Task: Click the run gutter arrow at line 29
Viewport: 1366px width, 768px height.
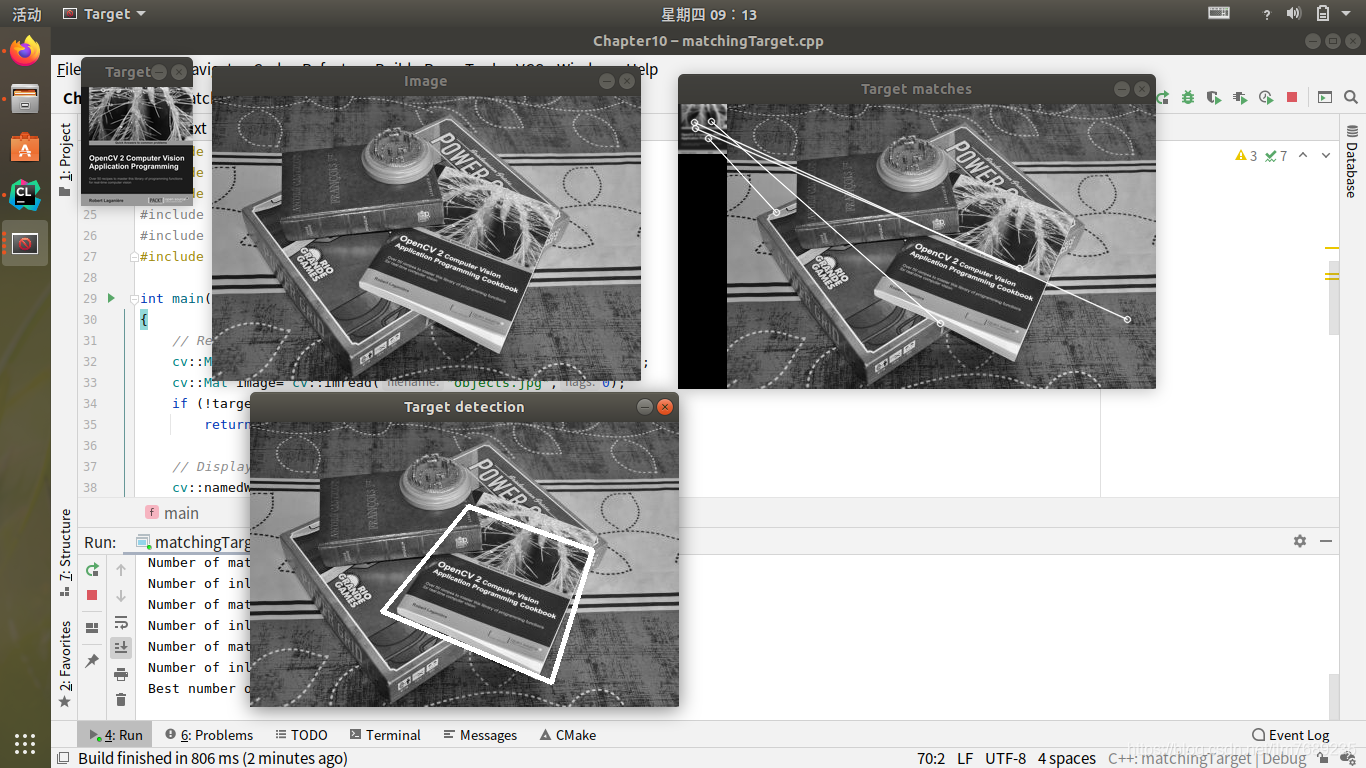Action: [x=111, y=298]
